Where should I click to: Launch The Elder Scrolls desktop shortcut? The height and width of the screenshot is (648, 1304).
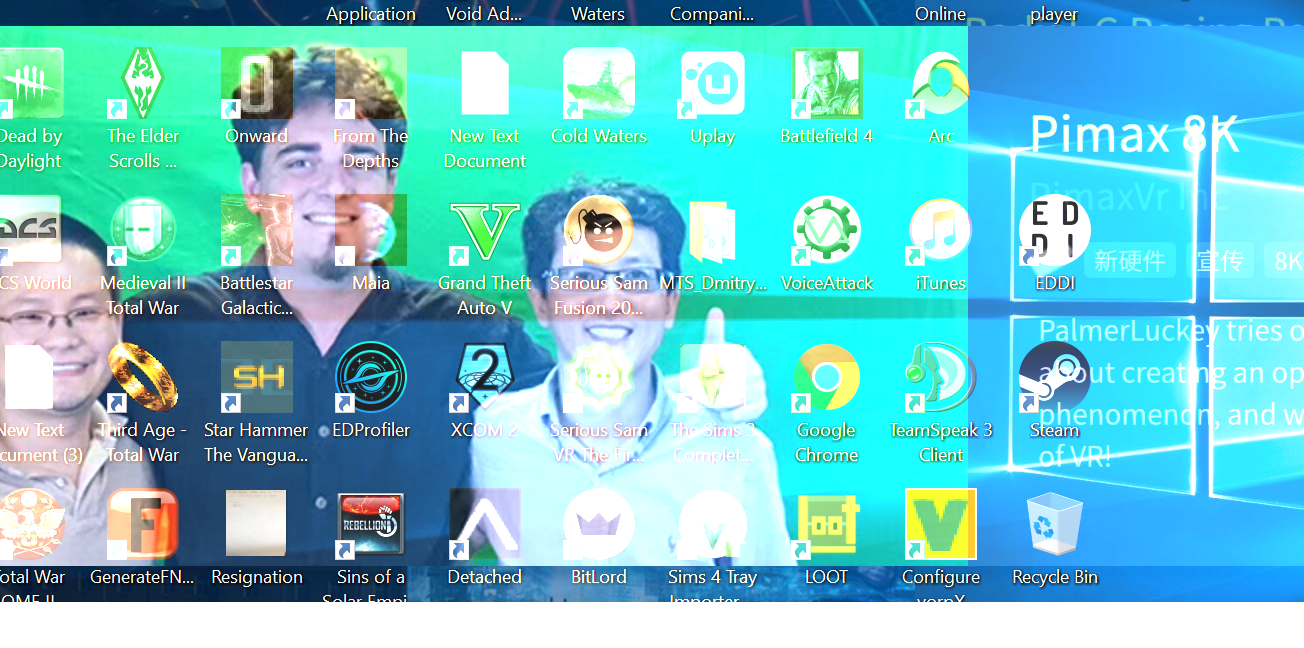pyautogui.click(x=143, y=83)
